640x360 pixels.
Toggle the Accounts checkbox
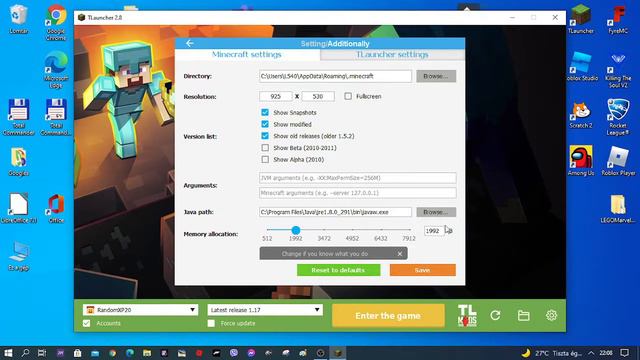click(x=87, y=323)
